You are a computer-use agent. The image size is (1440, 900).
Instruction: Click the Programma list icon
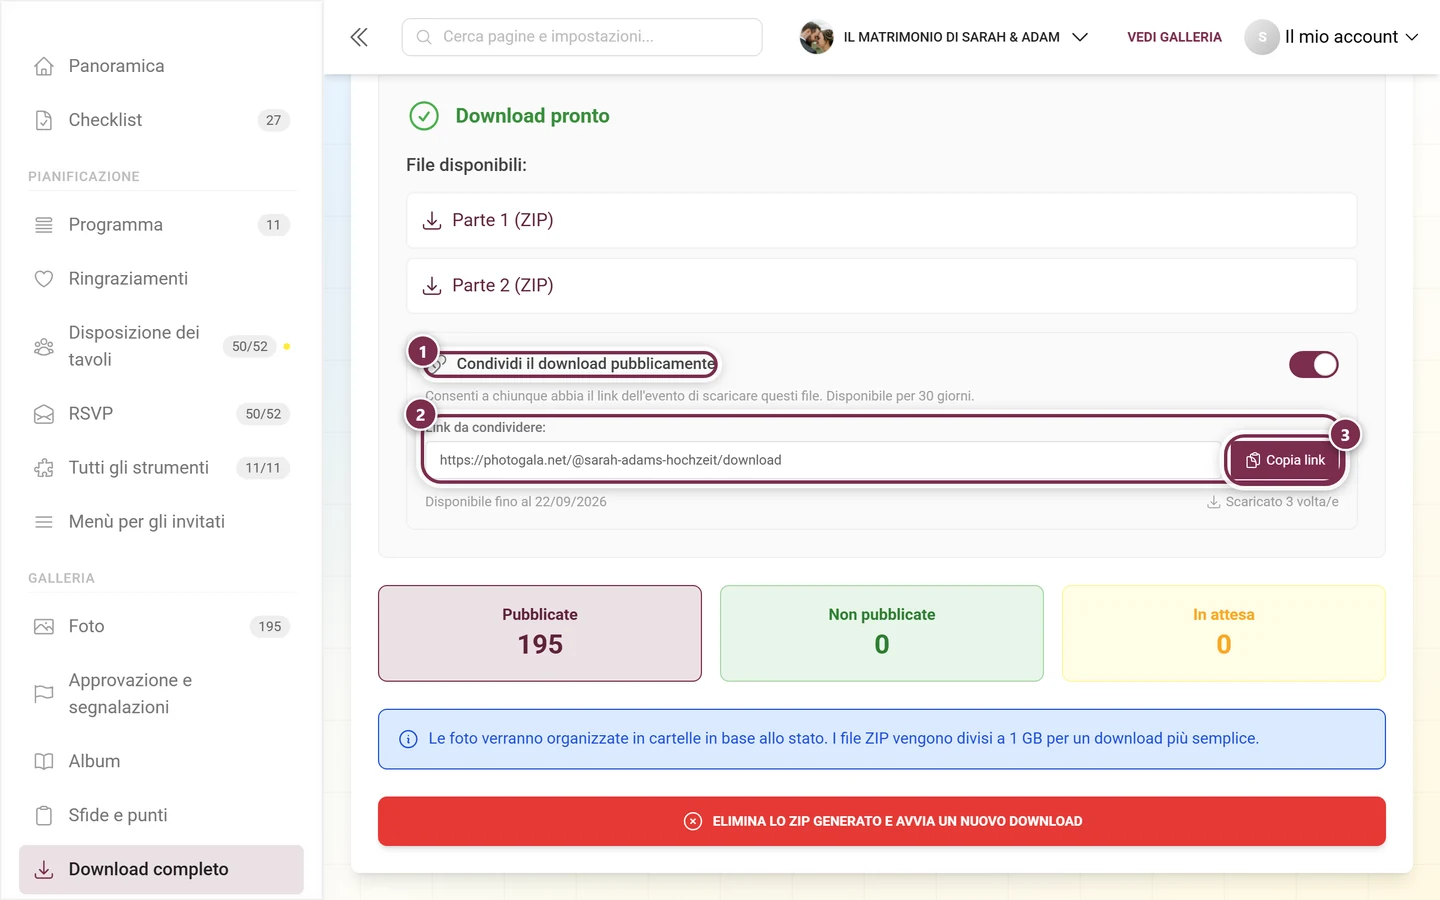point(44,225)
